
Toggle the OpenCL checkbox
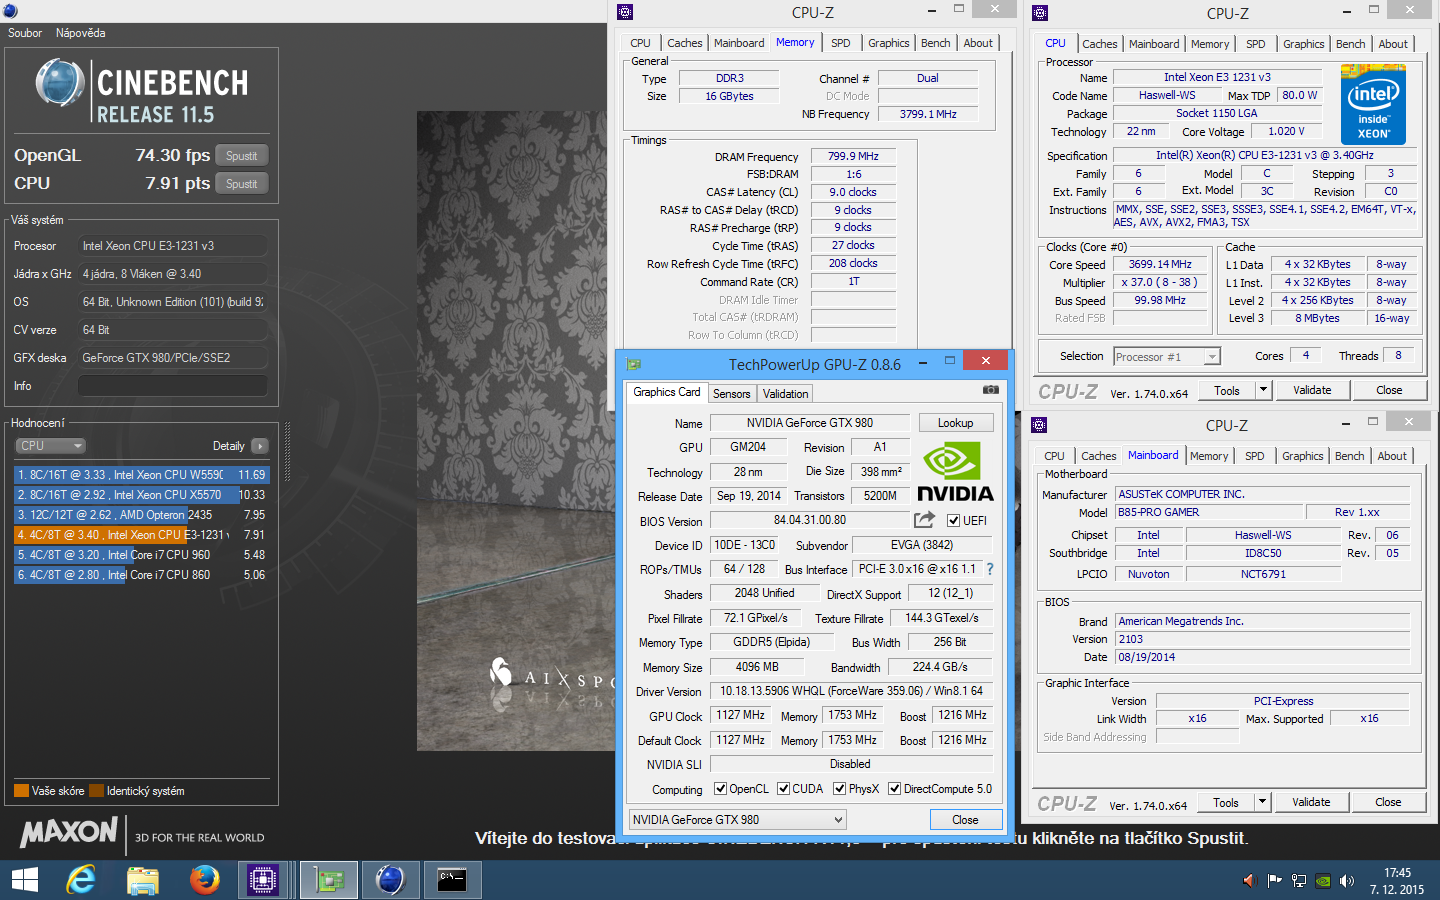[x=720, y=789]
